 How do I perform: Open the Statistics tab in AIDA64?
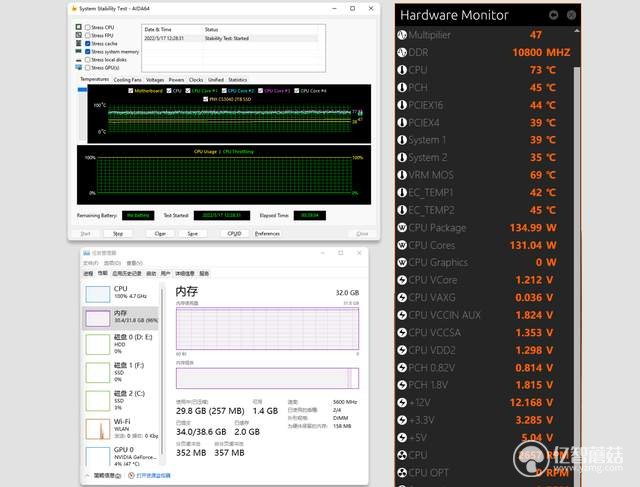click(238, 80)
